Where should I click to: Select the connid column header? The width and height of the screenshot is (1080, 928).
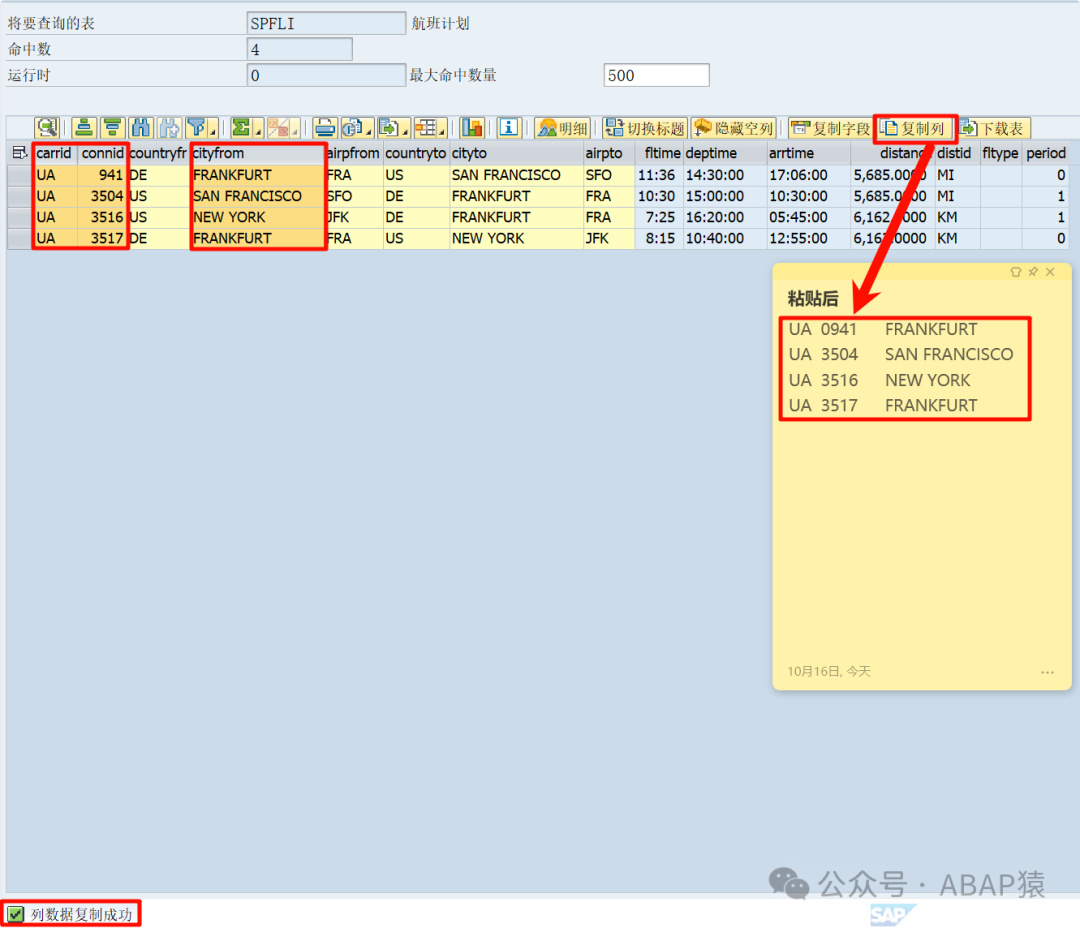pos(103,153)
